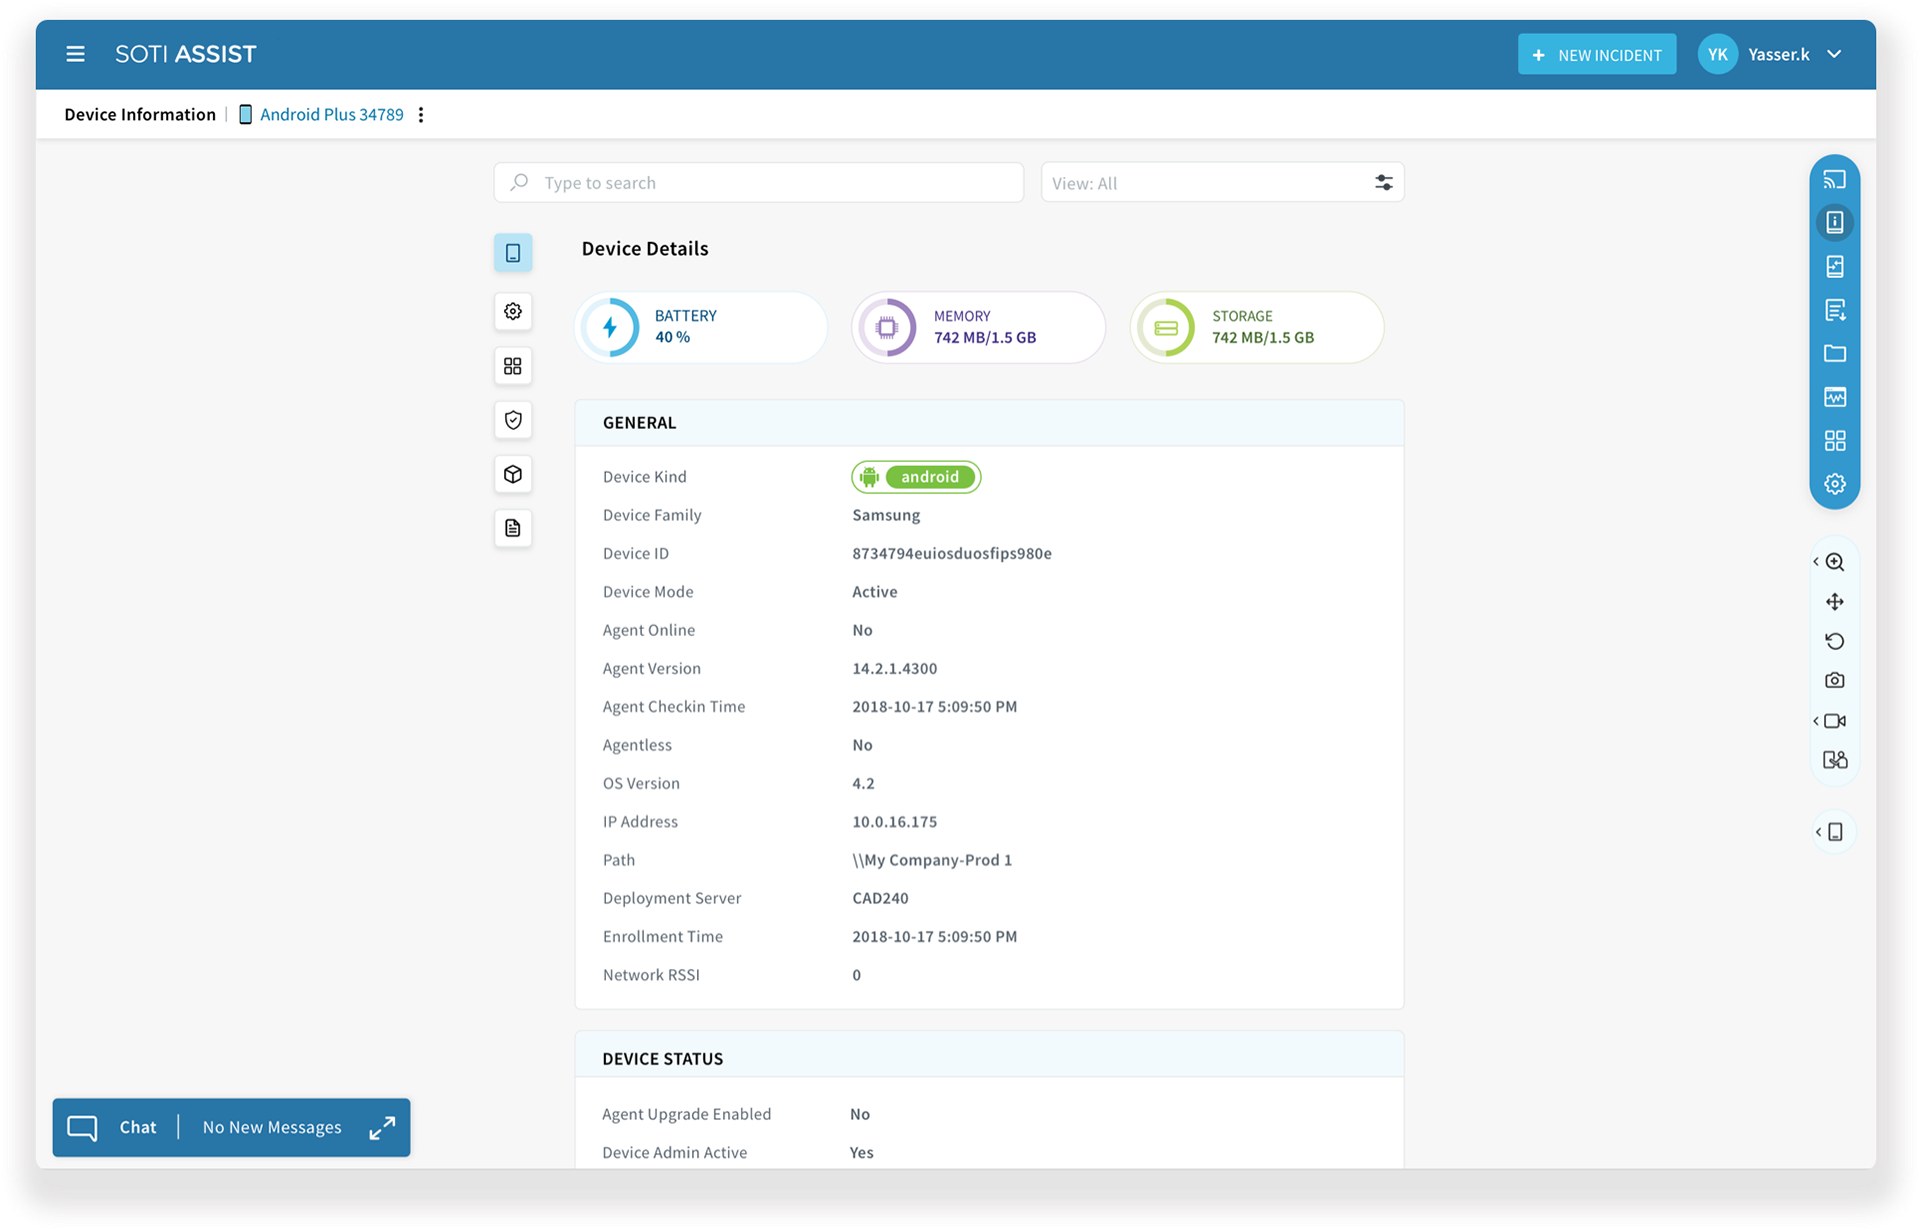
Task: Select the device information tool icon
Action: [1835, 222]
